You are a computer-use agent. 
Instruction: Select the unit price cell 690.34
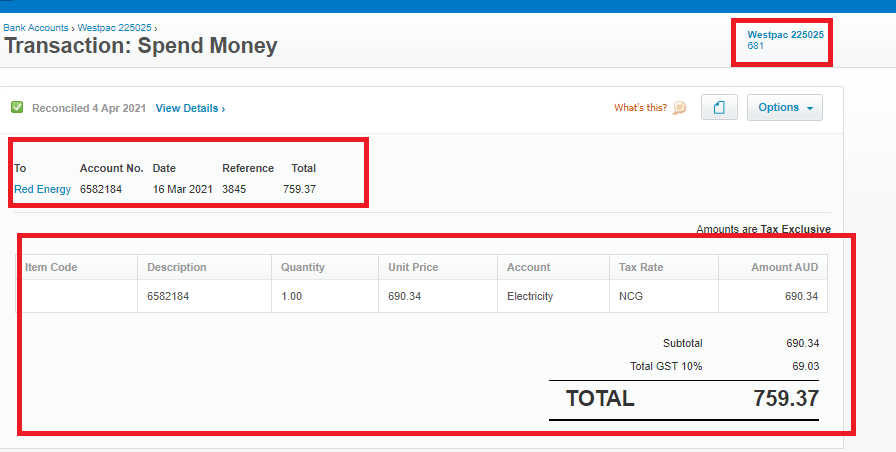pos(438,296)
